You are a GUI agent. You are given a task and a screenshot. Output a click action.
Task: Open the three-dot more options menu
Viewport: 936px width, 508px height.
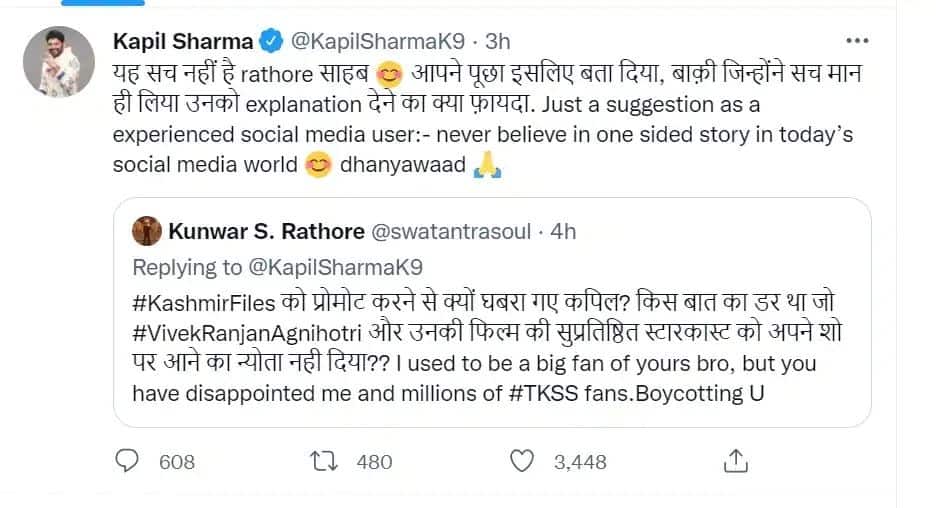click(x=857, y=41)
